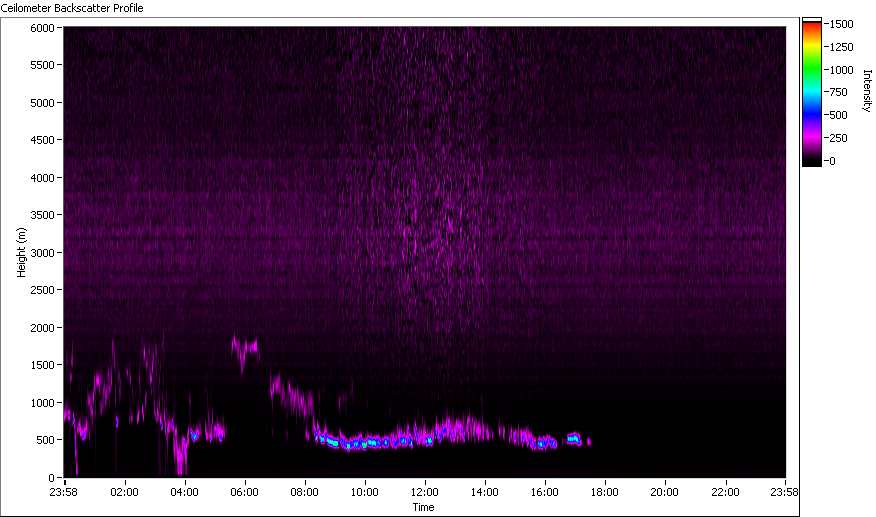Viewport: 876px width, 517px height.
Task: Click the 1000 height tick label
Action: [42, 402]
